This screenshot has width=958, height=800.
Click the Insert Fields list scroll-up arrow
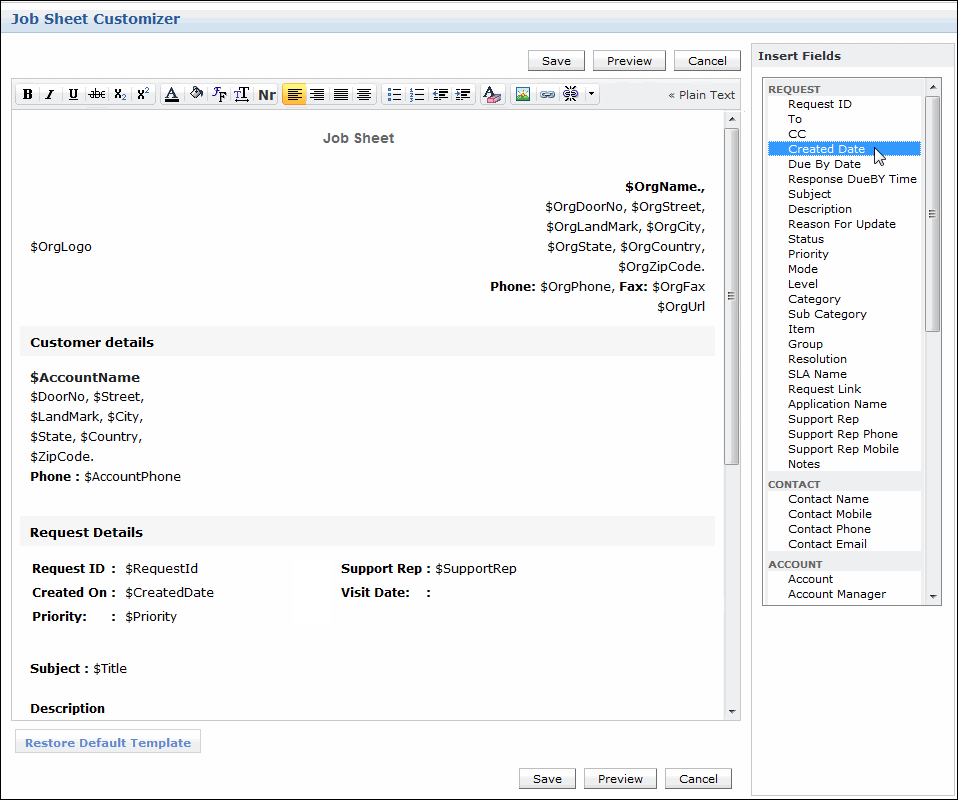(x=933, y=87)
